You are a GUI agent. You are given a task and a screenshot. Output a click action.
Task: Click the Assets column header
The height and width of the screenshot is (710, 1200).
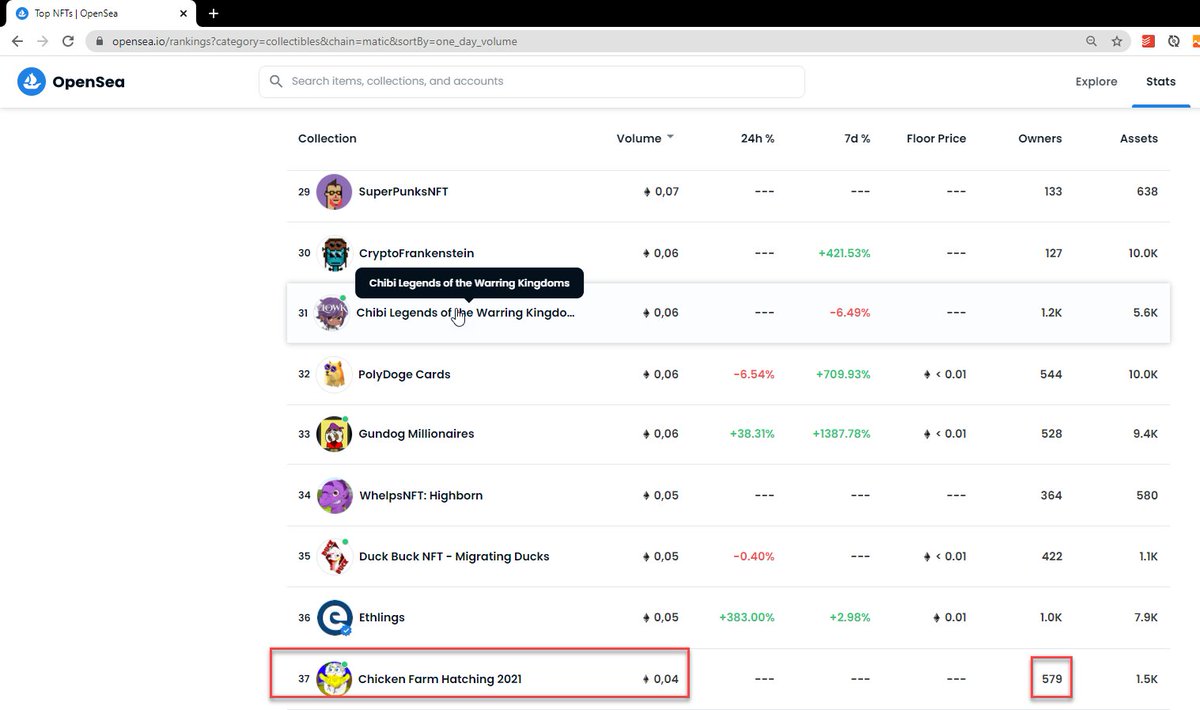[x=1139, y=139]
